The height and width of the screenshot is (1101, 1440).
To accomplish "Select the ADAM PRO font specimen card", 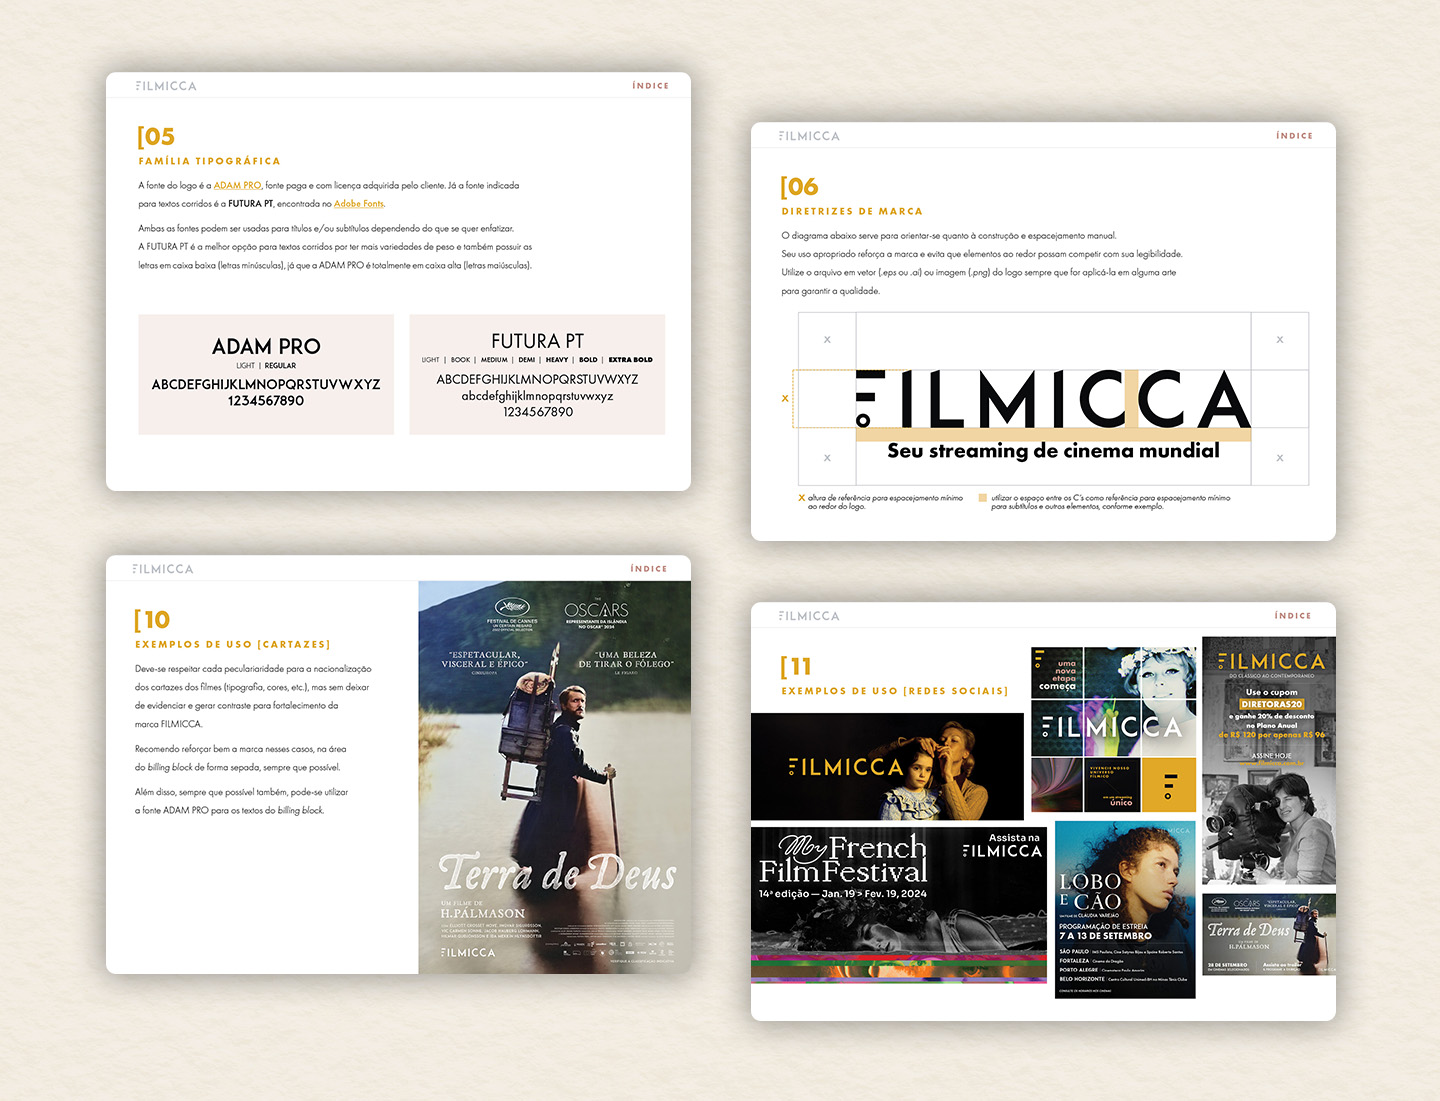I will [x=266, y=374].
